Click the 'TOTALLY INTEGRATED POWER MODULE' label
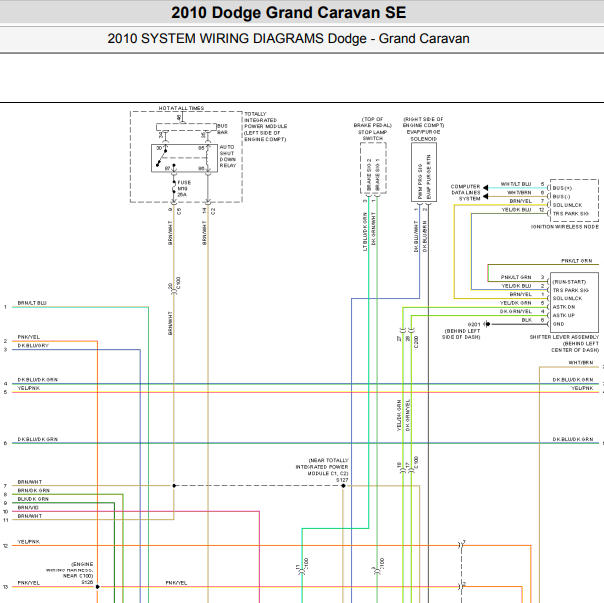The height and width of the screenshot is (603, 604). (265, 120)
